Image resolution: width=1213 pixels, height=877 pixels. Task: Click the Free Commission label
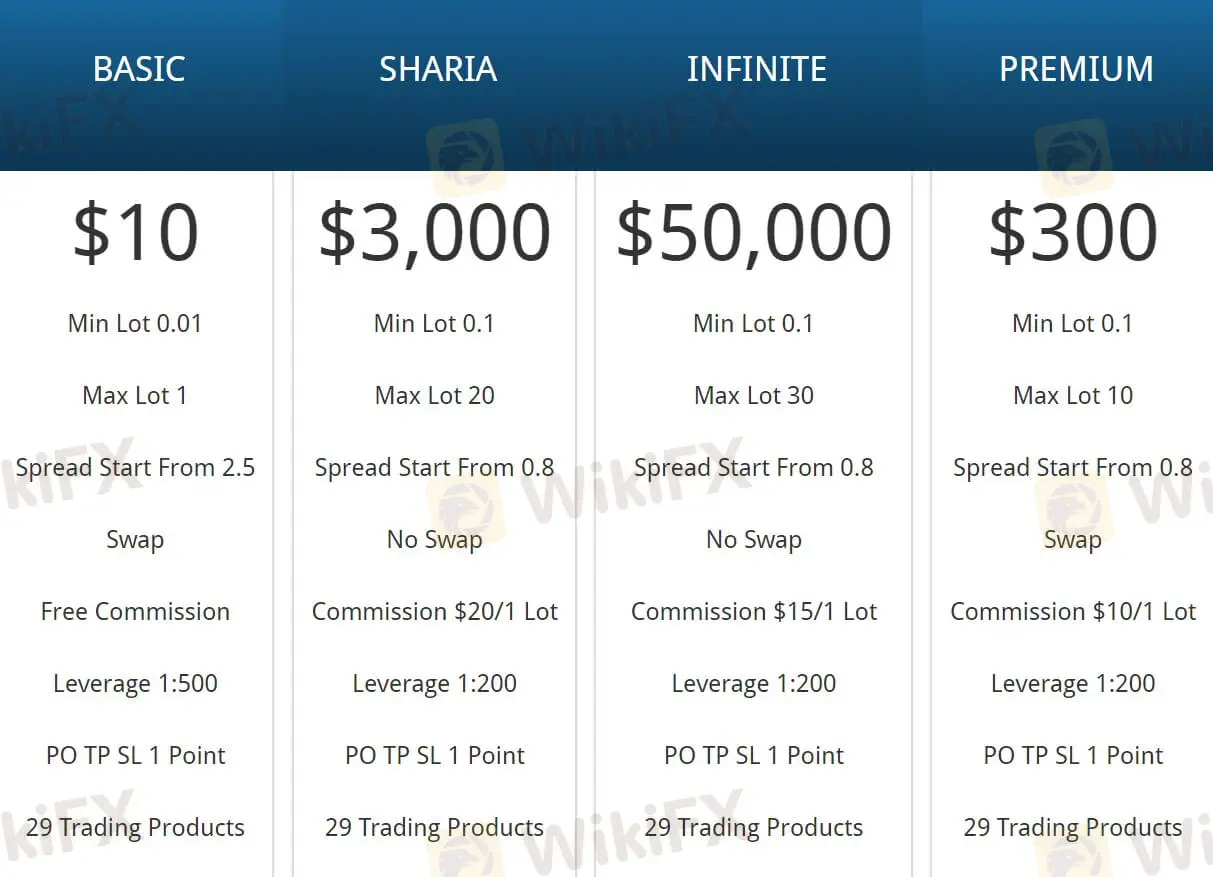(135, 612)
